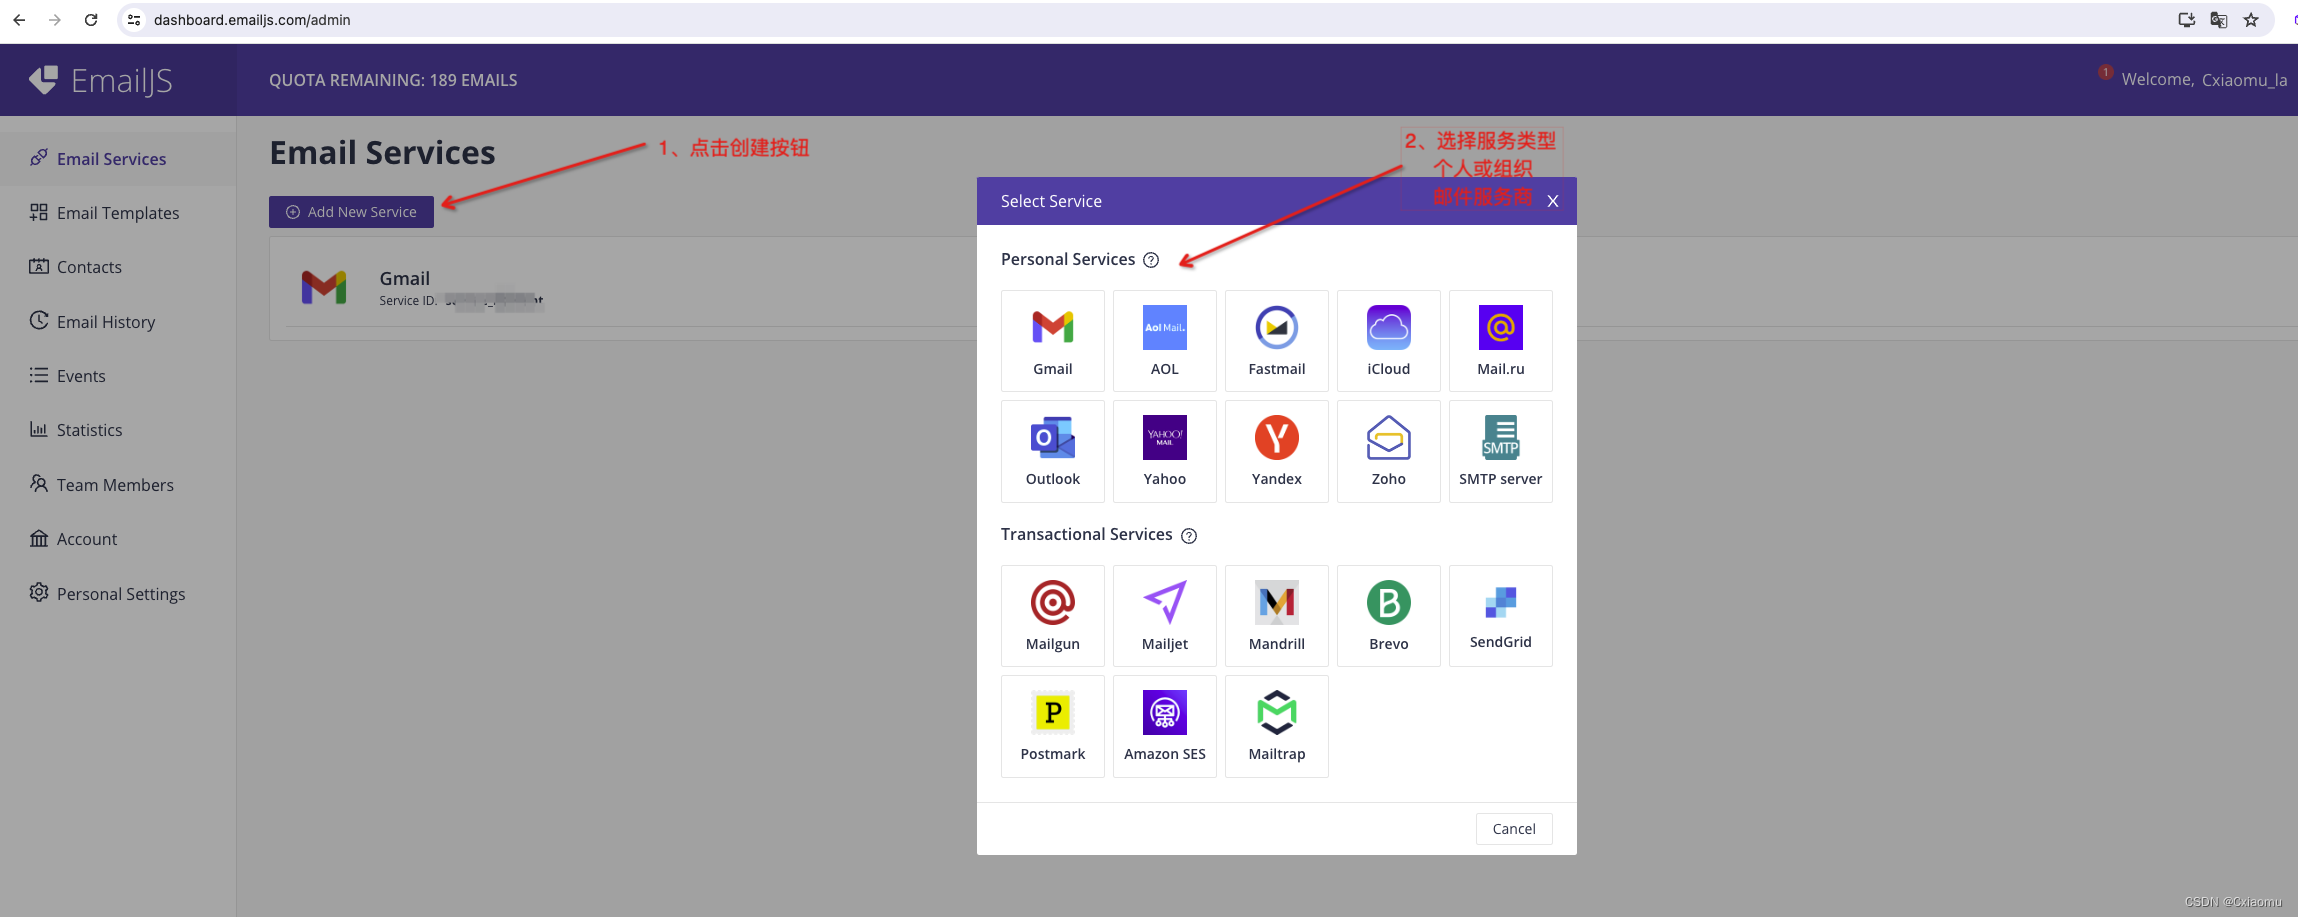This screenshot has height=917, width=2298.
Task: Click the Gmail logo in services list
Action: pyautogui.click(x=324, y=288)
